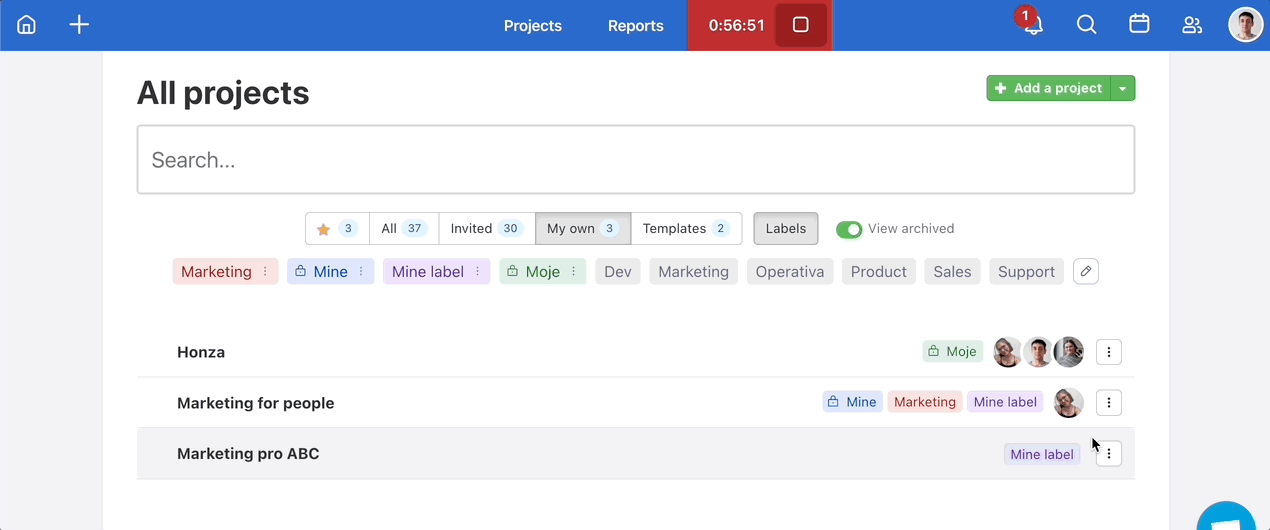Open the notifications bell
1270x530 pixels.
point(1033,25)
